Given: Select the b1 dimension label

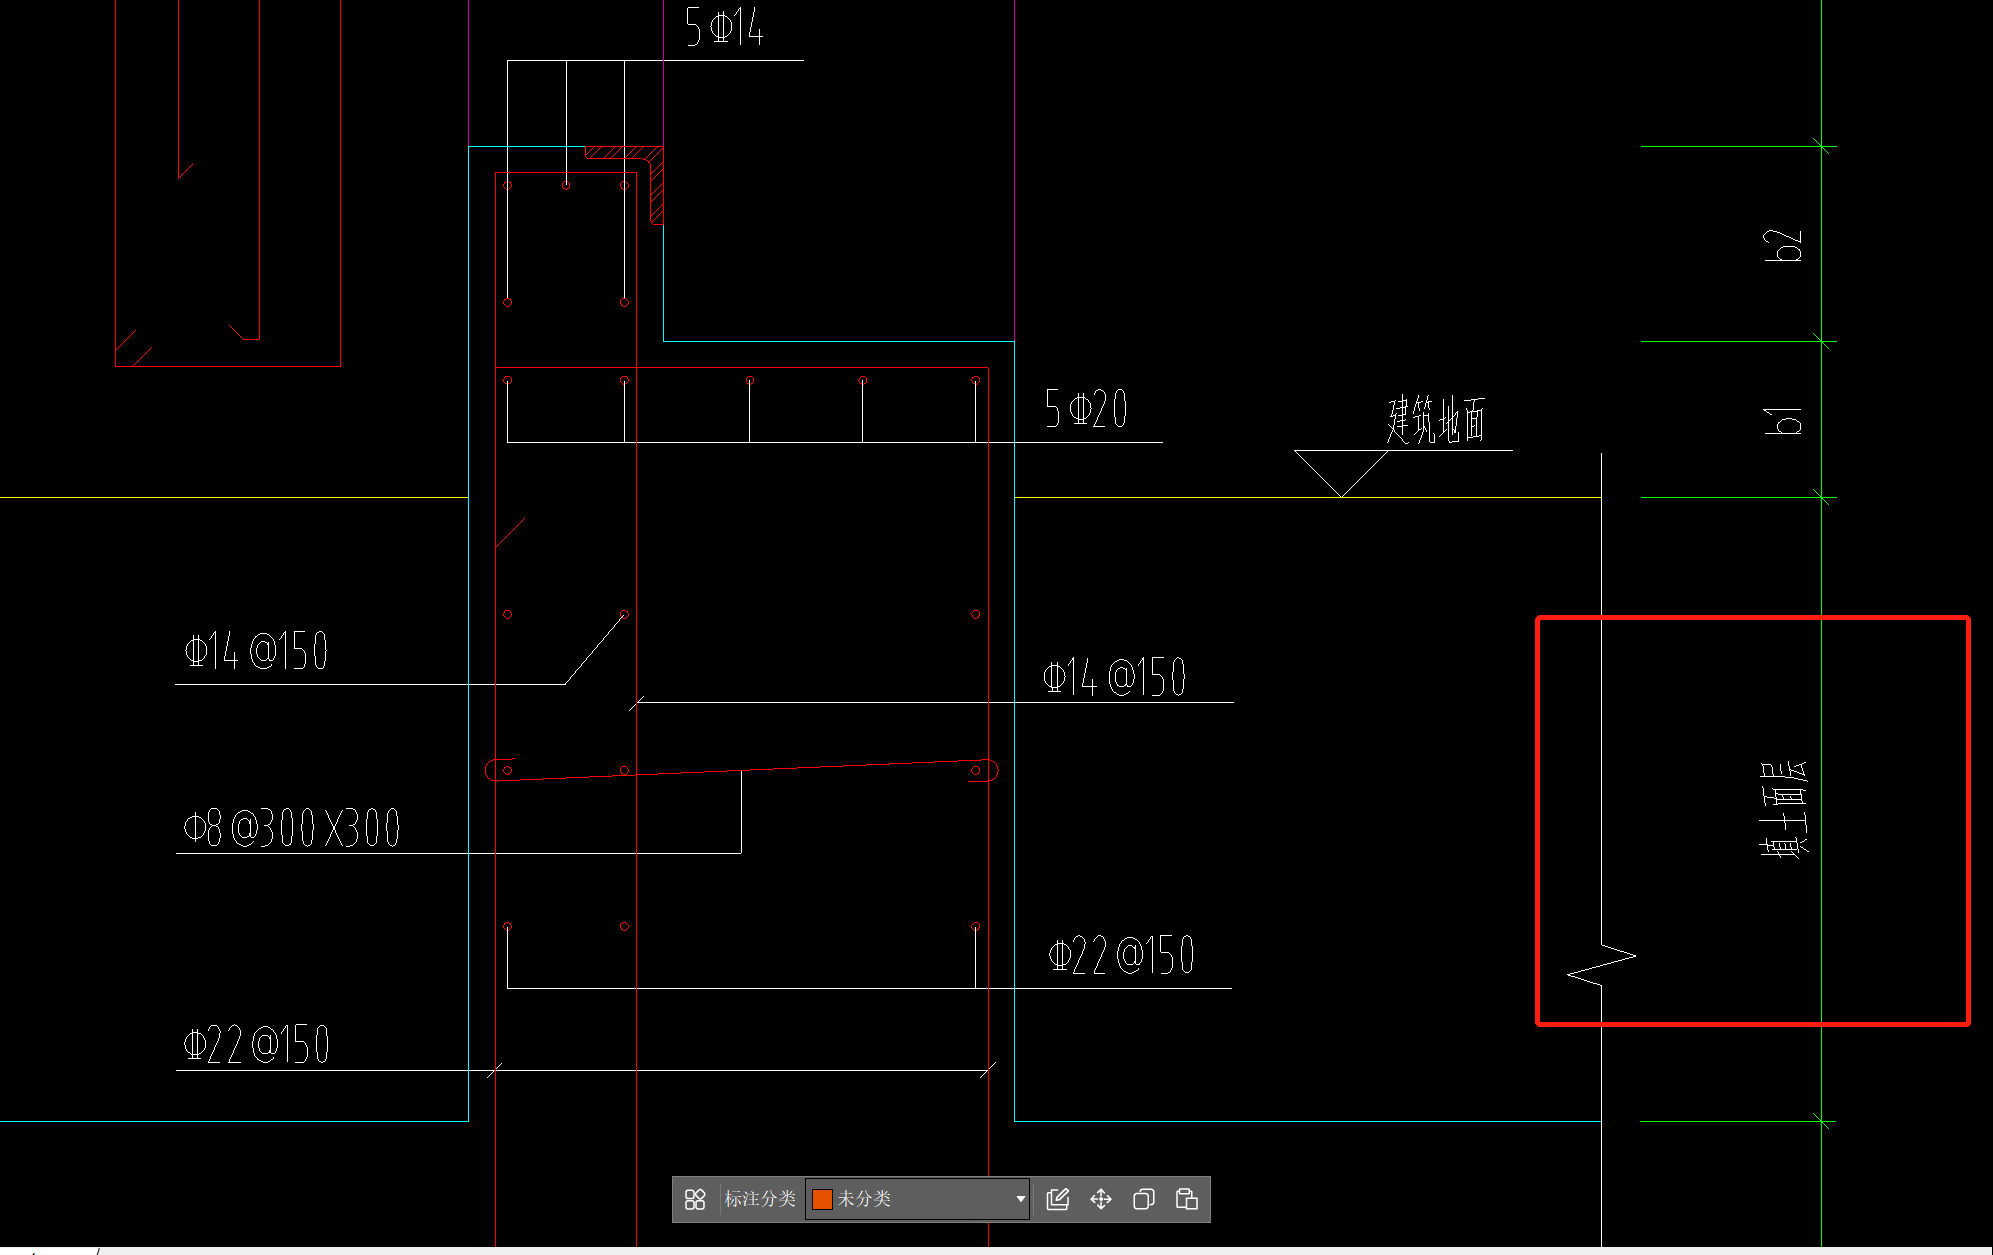Looking at the screenshot, I should (x=1782, y=420).
